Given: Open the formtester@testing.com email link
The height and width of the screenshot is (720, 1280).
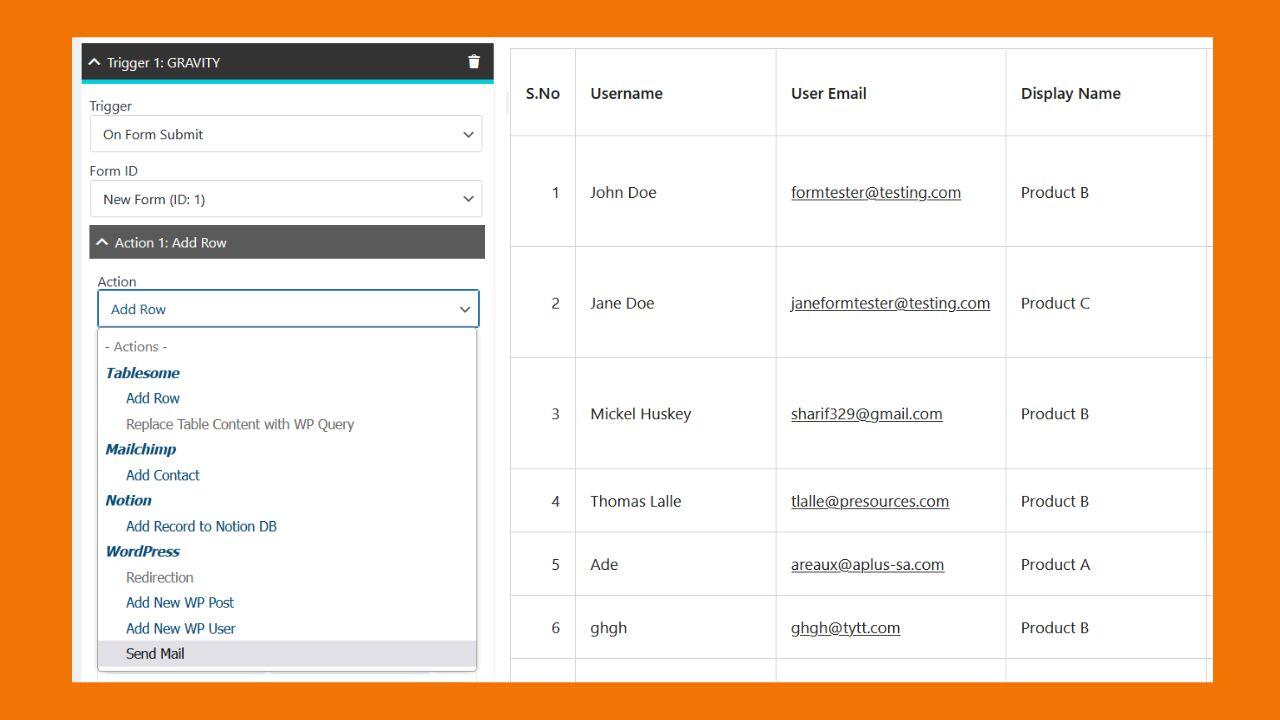Looking at the screenshot, I should (876, 192).
